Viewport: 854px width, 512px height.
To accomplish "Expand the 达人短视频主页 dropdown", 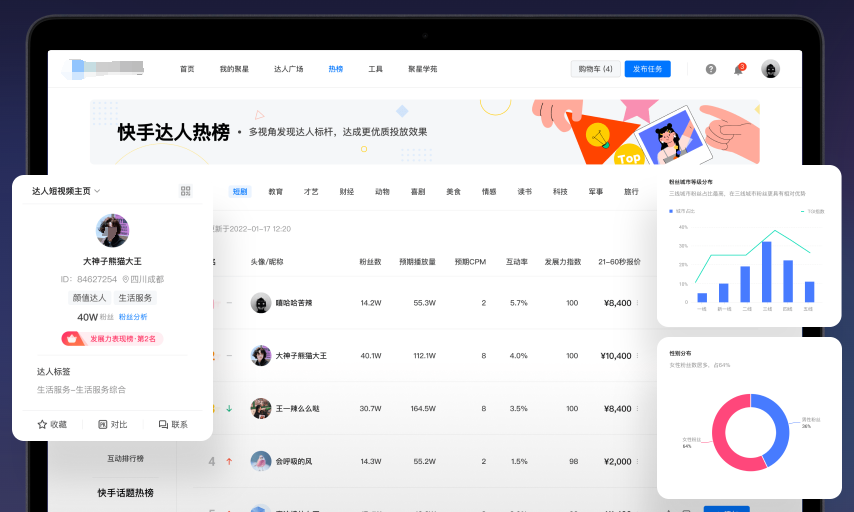I will tap(97, 191).
